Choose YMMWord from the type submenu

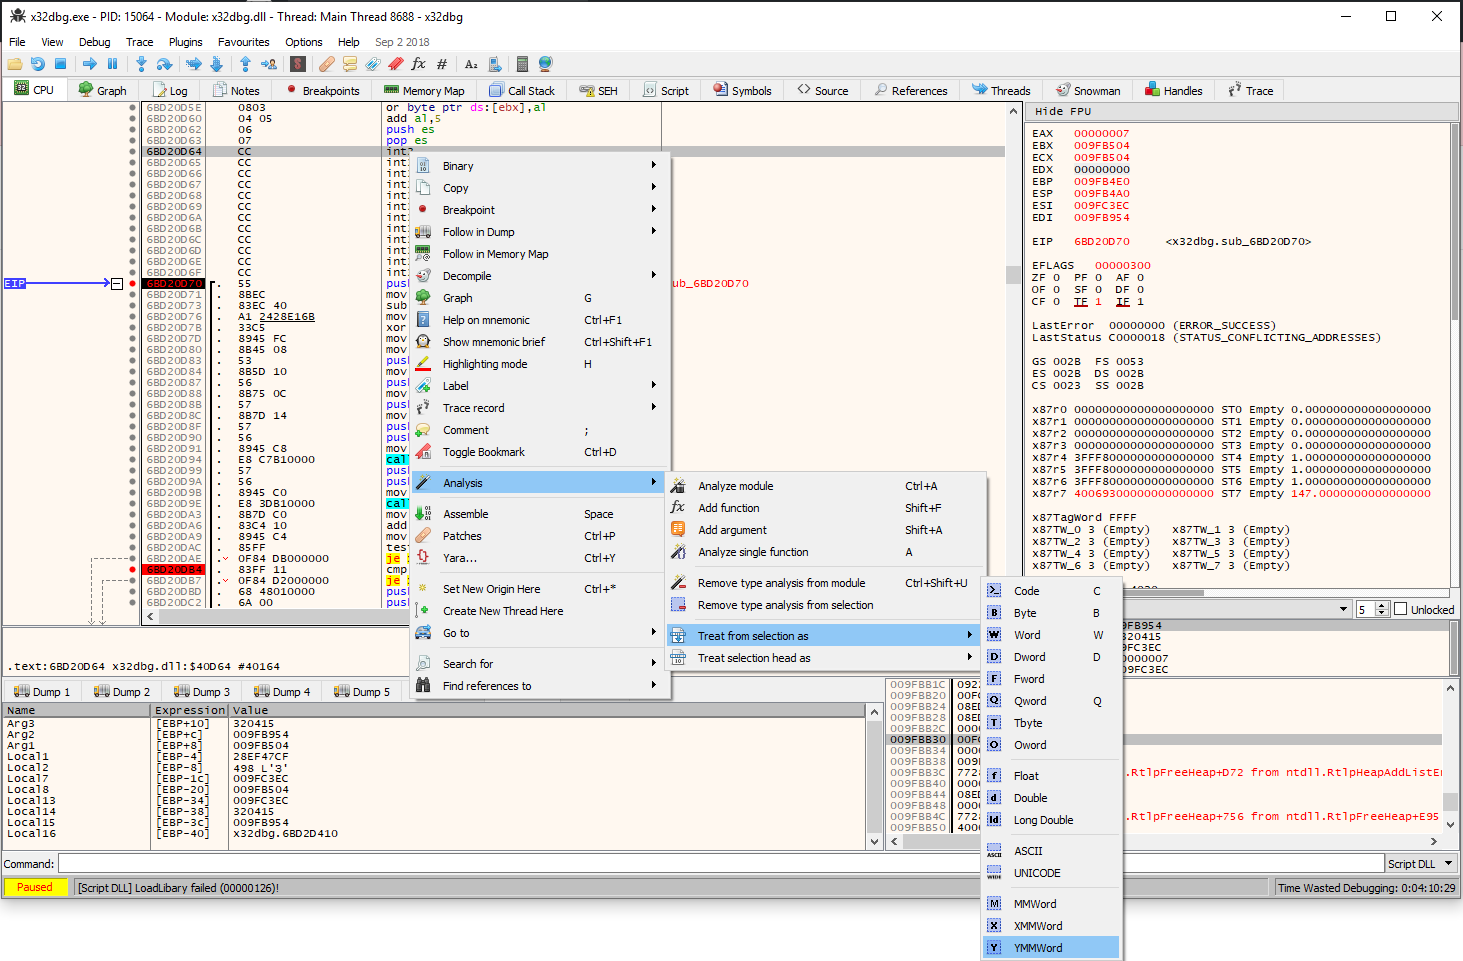[1051, 948]
